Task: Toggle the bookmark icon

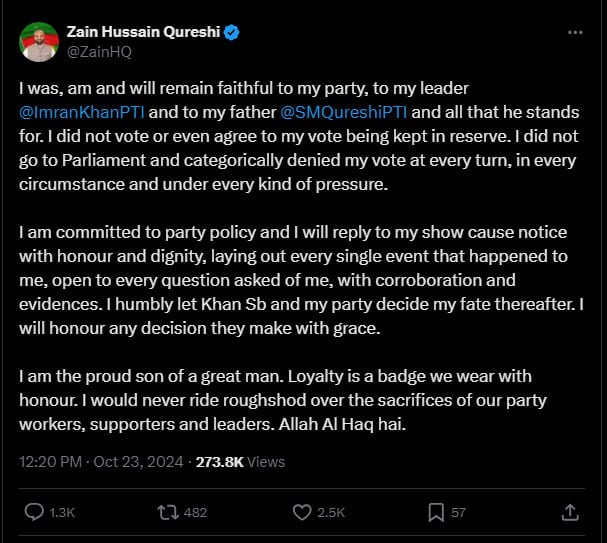Action: [x=436, y=512]
